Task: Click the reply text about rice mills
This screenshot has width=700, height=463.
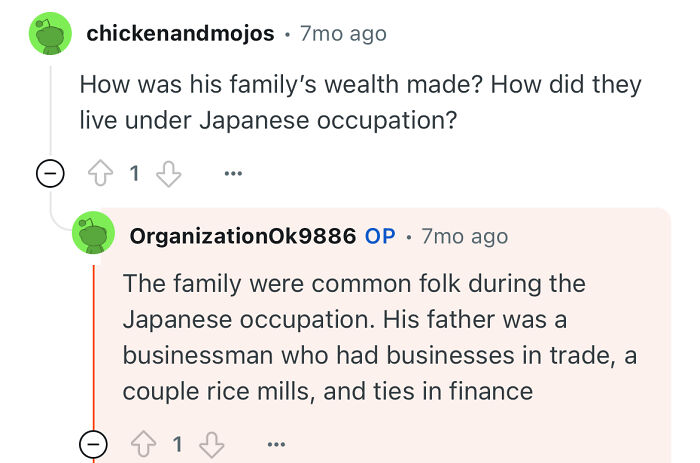Action: coord(379,338)
